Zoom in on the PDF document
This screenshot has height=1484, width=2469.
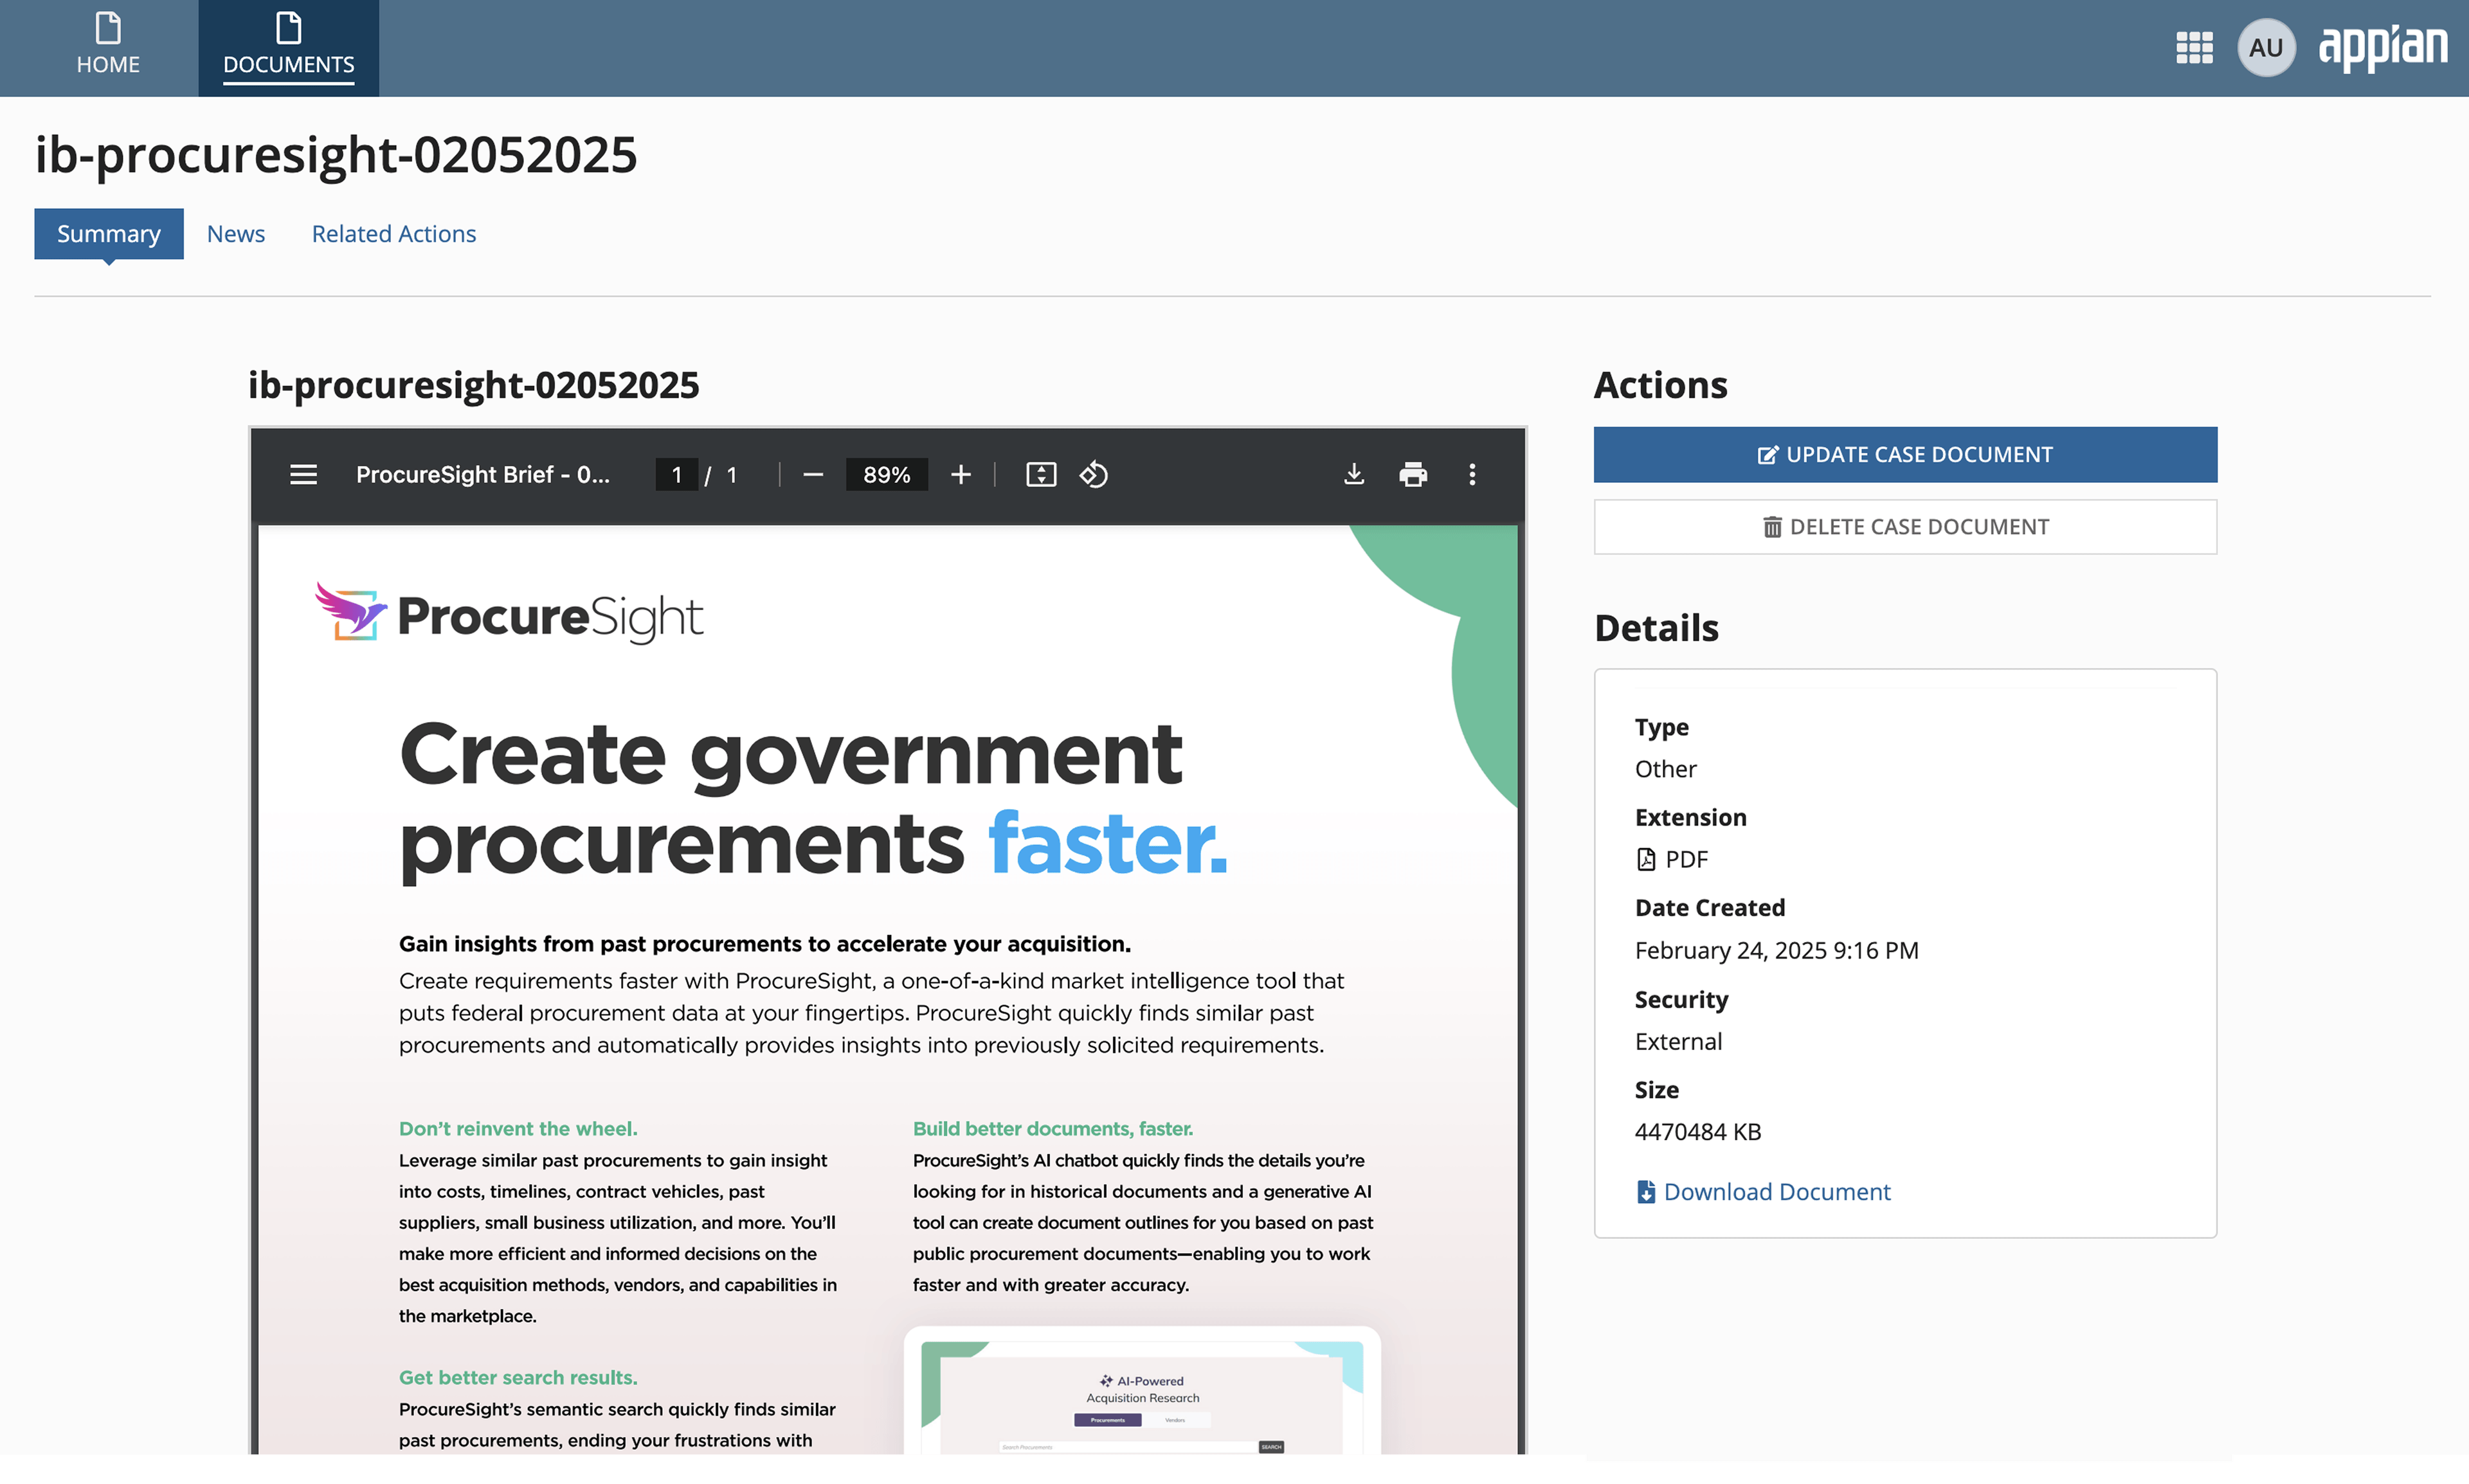point(960,474)
